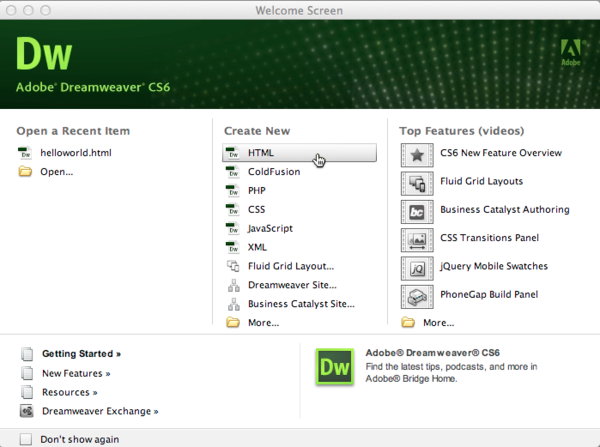This screenshot has height=447, width=600.
Task: Click the Fluid Grid Layouts video icon
Action: [416, 182]
